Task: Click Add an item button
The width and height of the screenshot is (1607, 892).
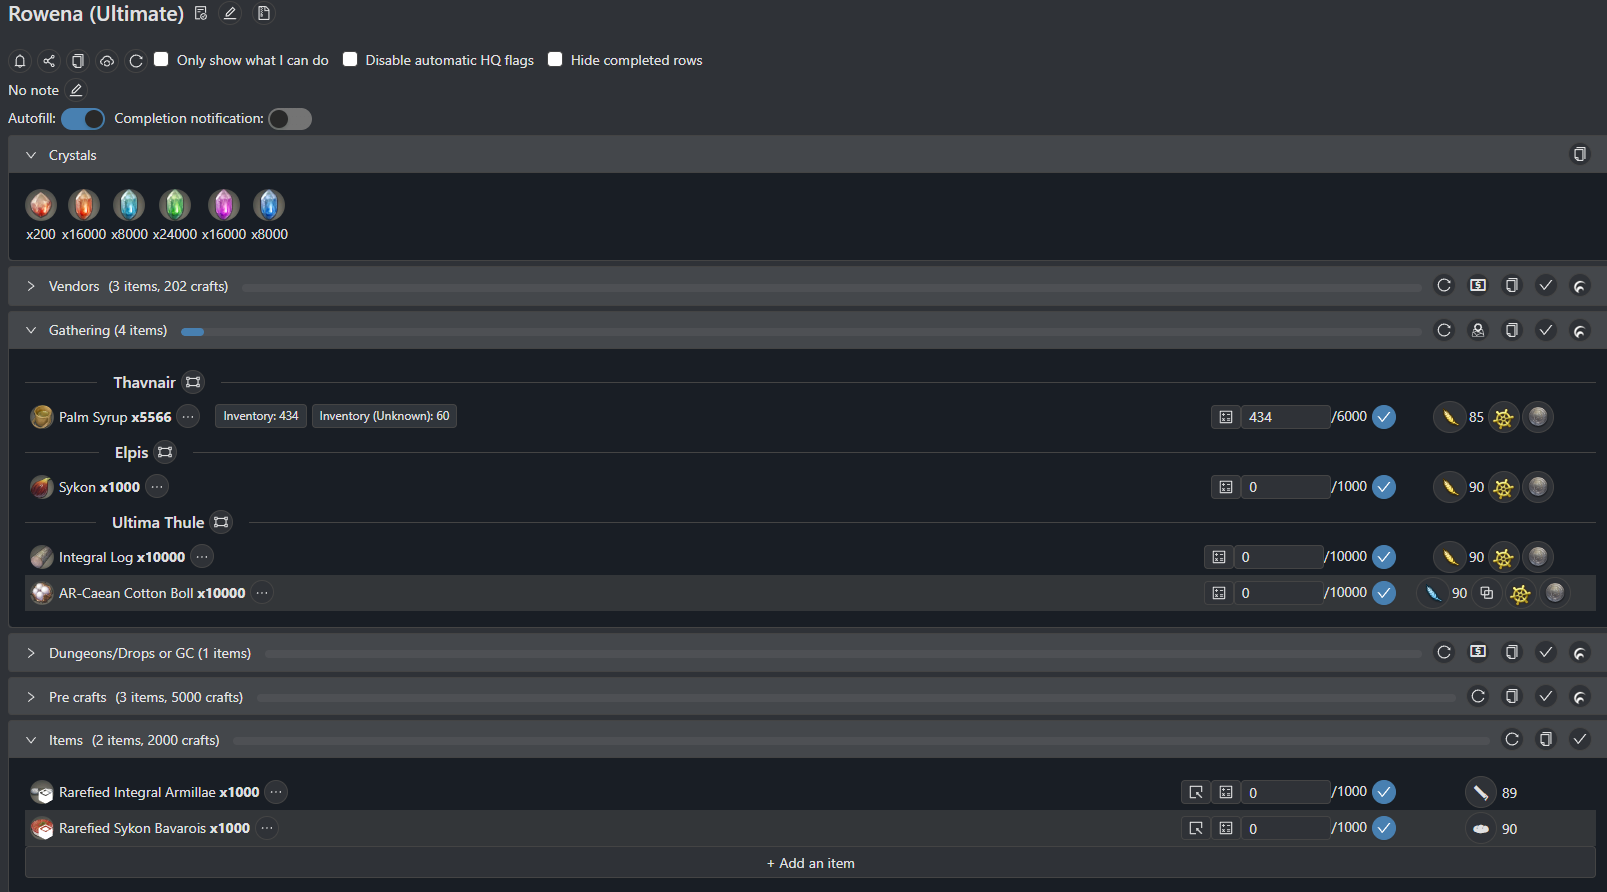Action: [810, 863]
